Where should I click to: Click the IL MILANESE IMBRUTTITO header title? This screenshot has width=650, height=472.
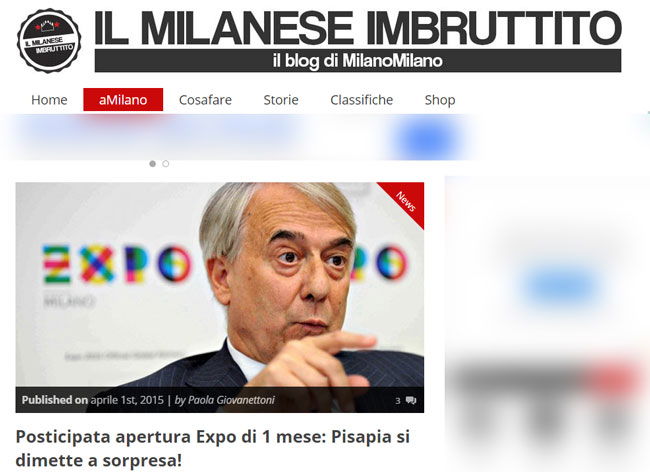click(x=358, y=28)
